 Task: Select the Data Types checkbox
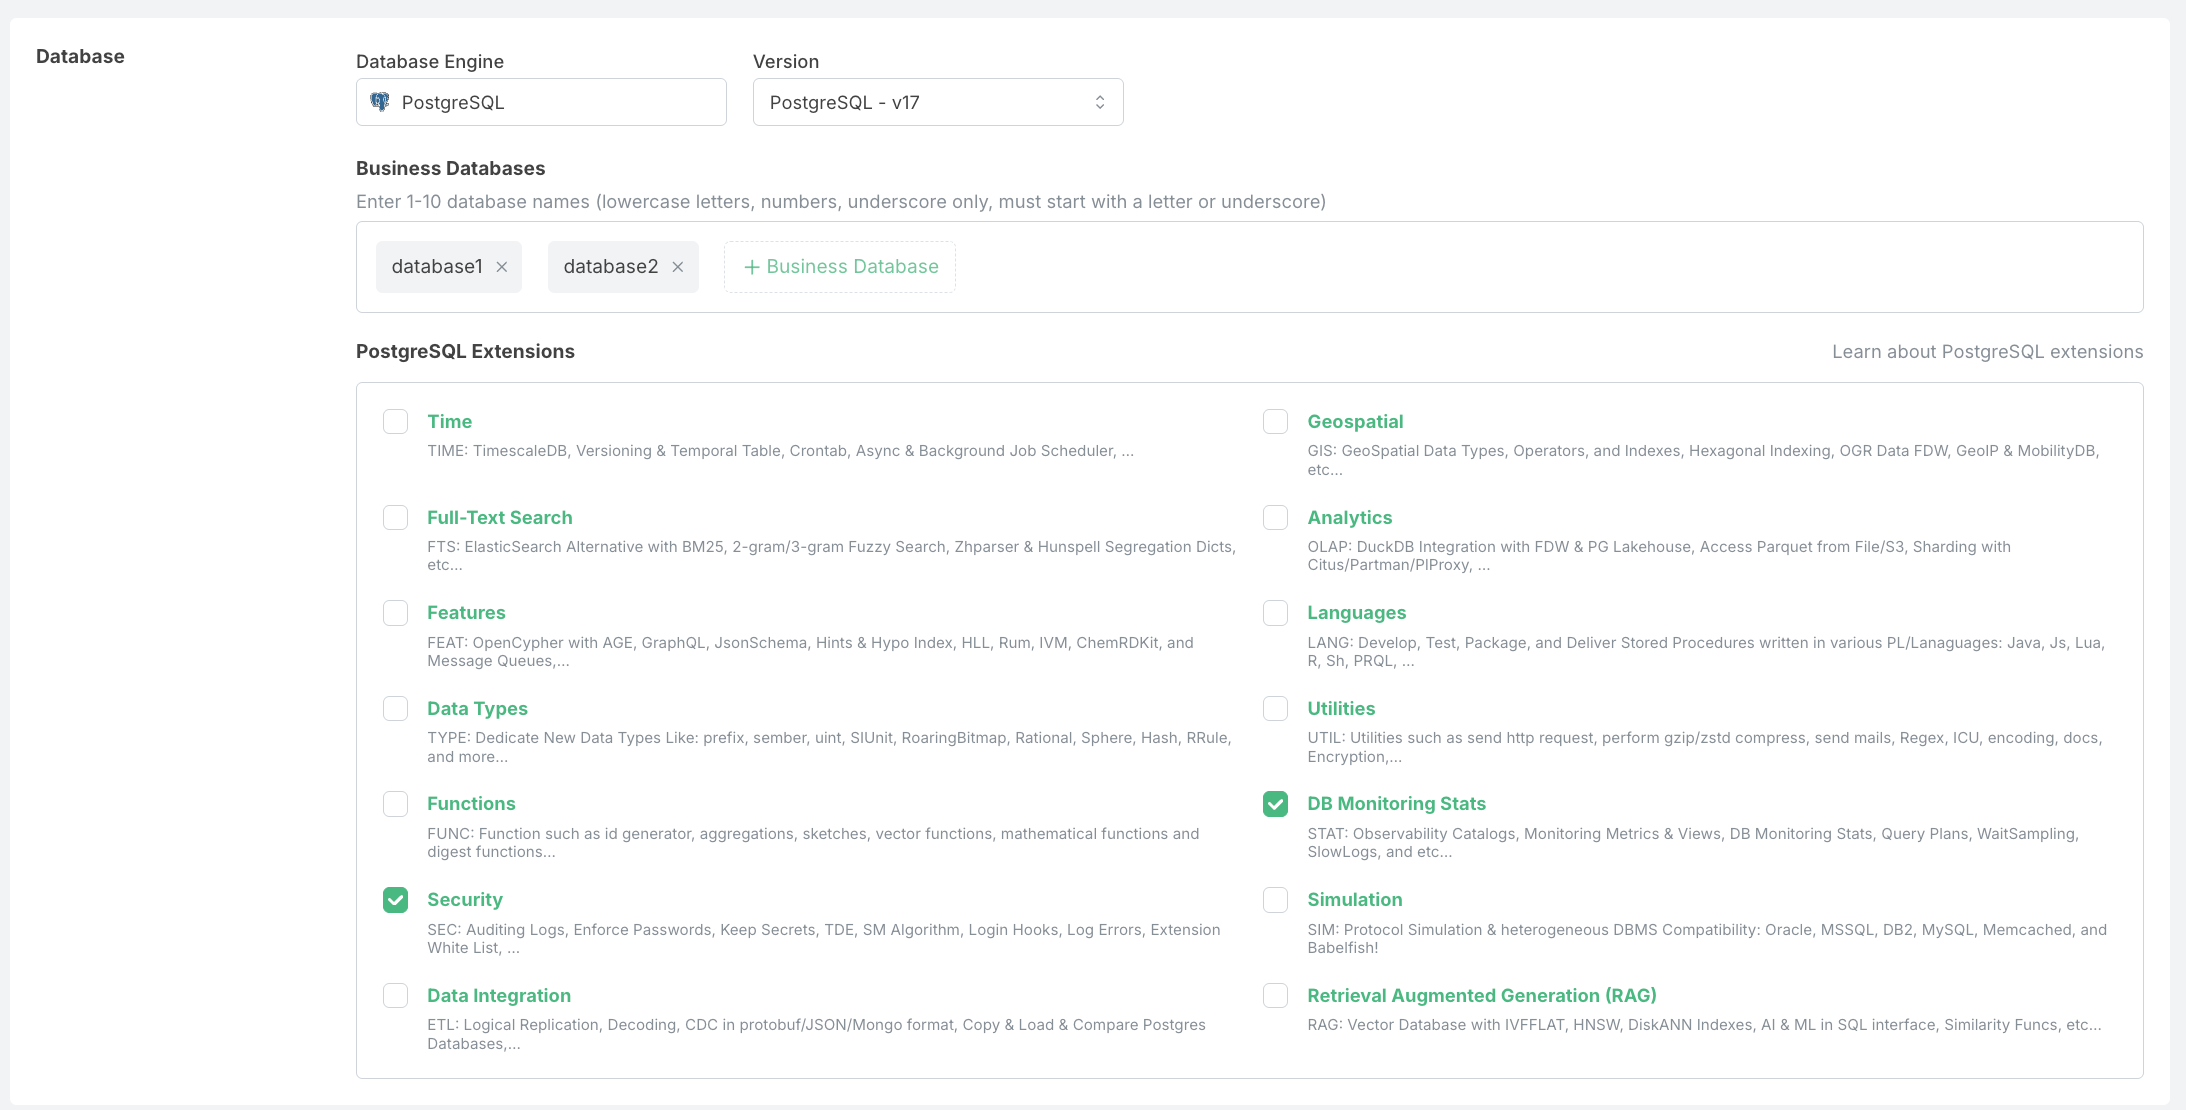396,708
